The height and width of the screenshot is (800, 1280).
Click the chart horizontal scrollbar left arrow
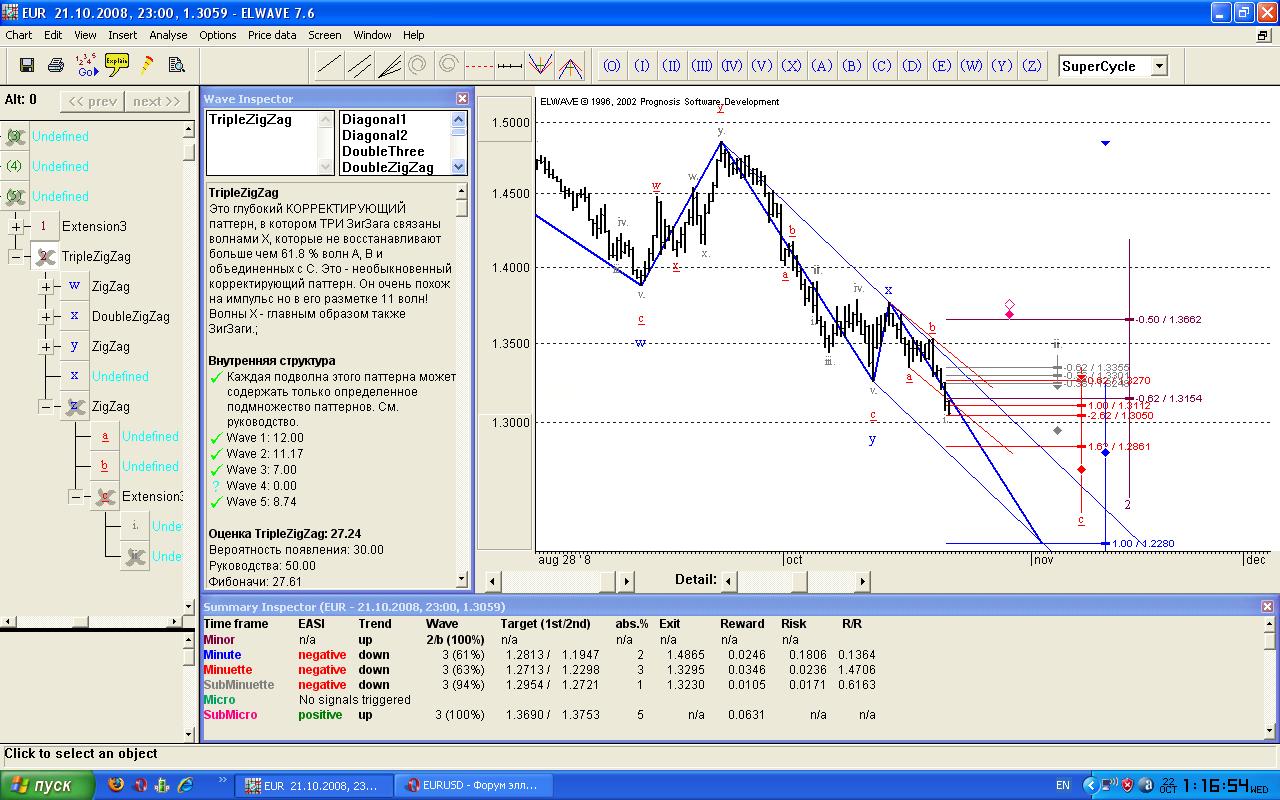[x=493, y=581]
